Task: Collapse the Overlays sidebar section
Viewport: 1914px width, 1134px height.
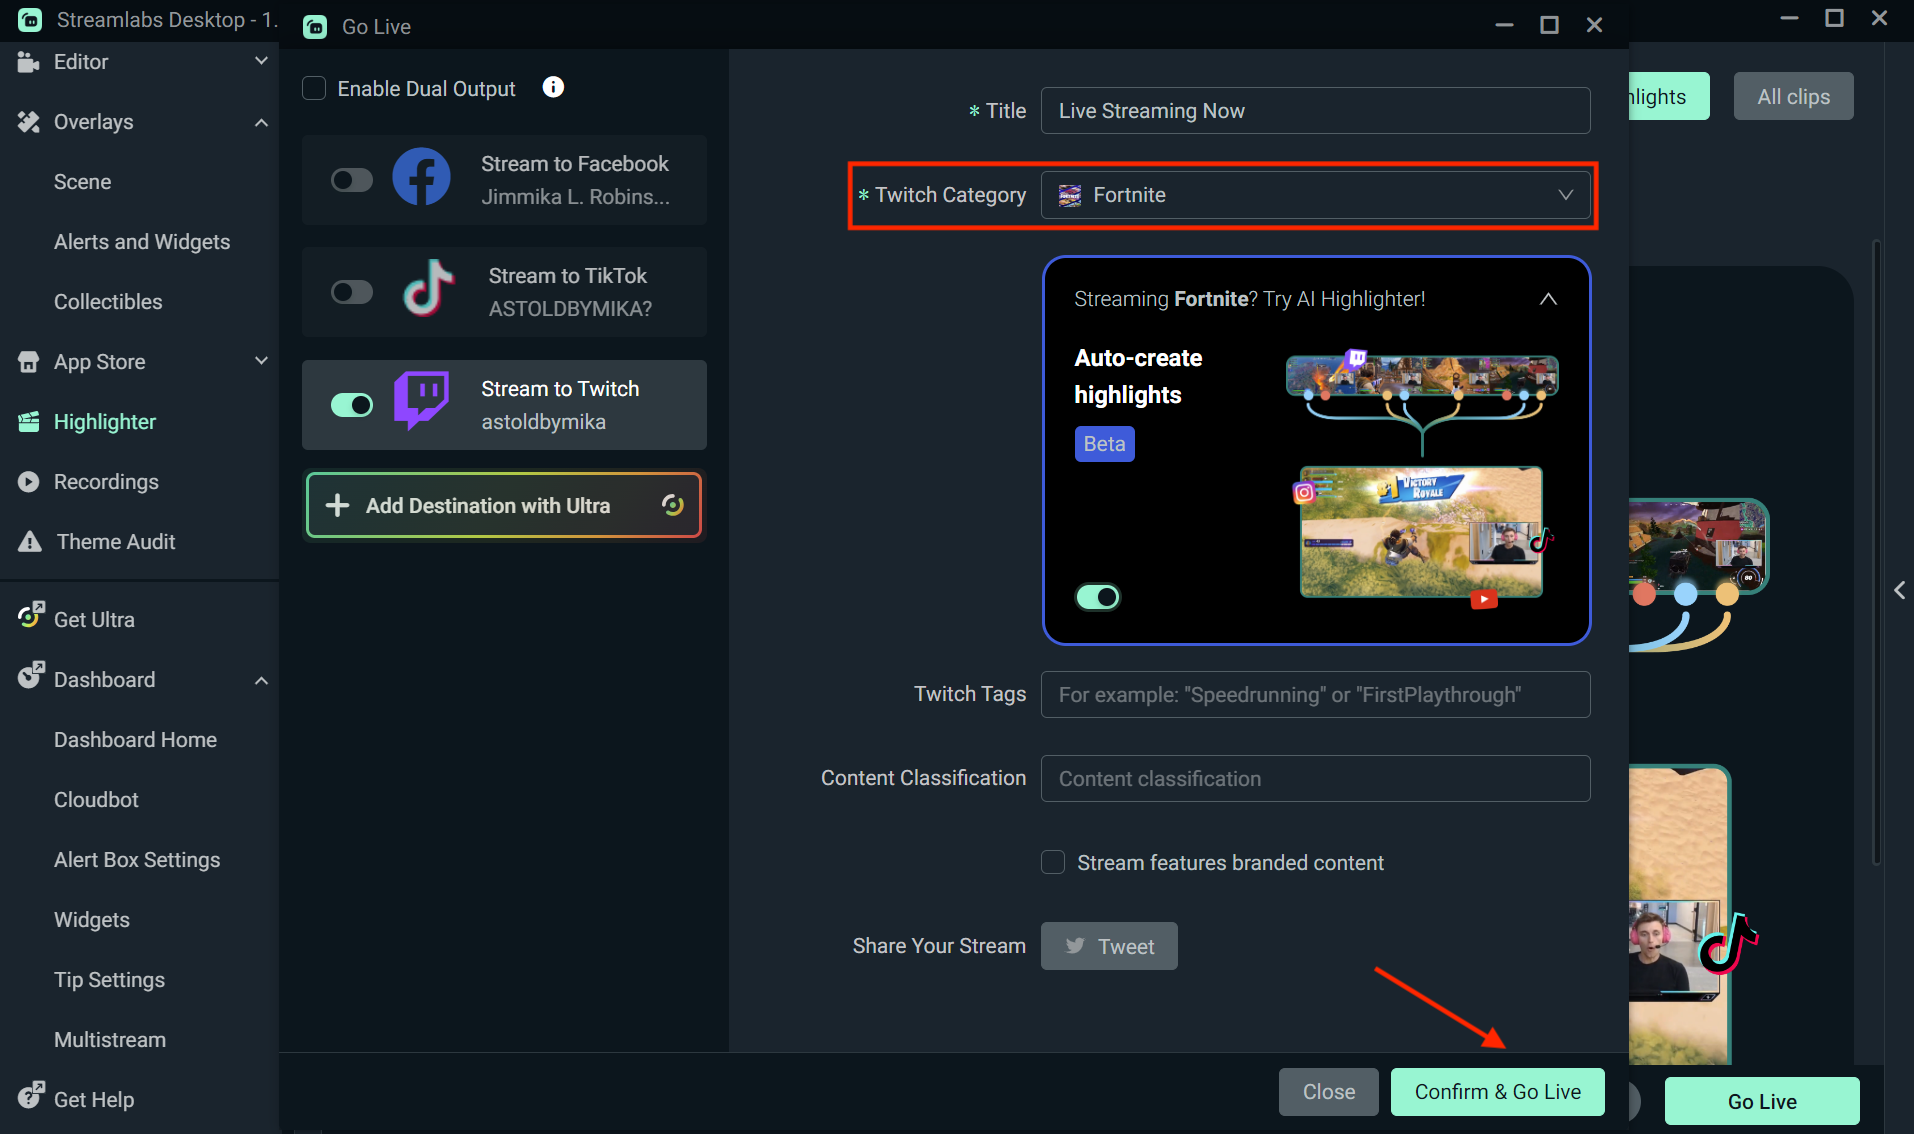Action: [x=261, y=122]
